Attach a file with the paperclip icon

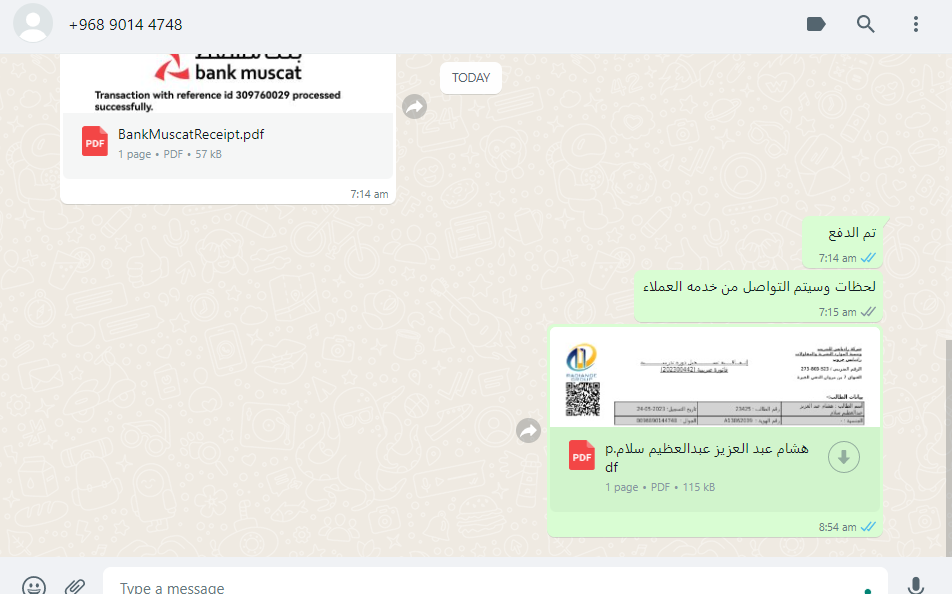[75, 586]
